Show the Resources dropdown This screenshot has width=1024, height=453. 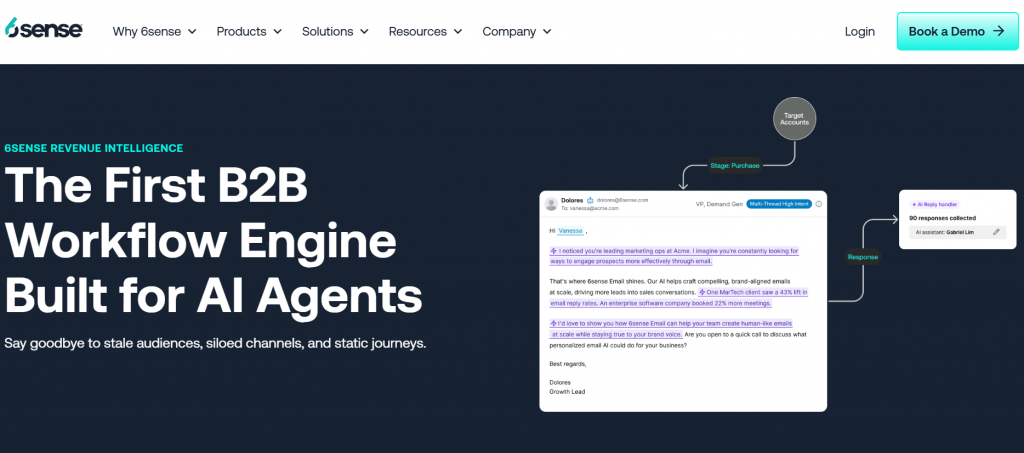(x=425, y=31)
